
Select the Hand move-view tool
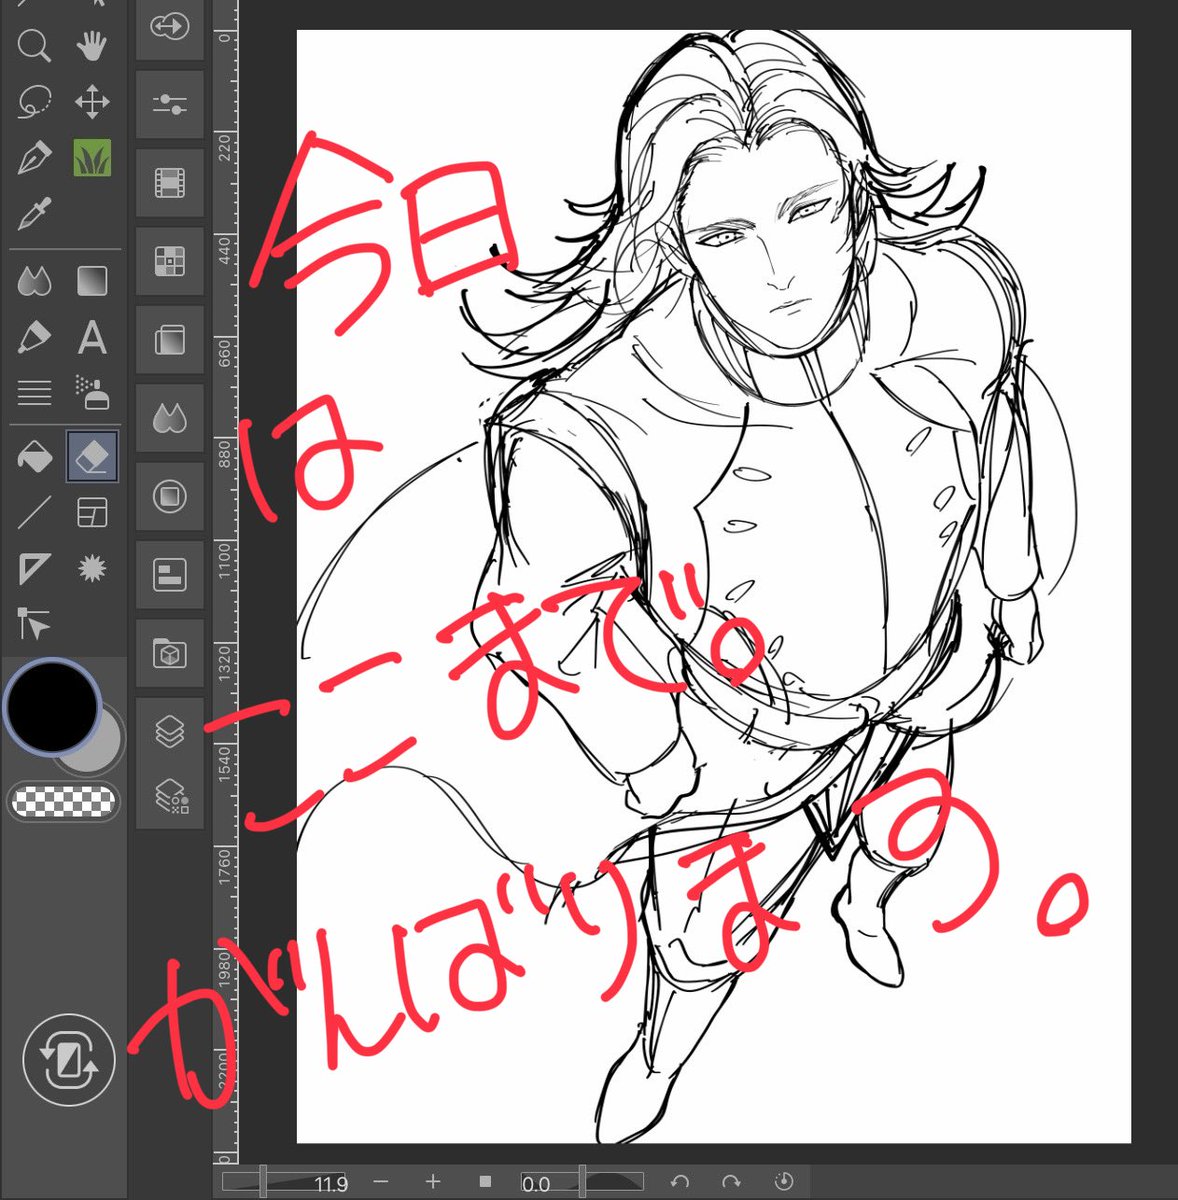92,46
